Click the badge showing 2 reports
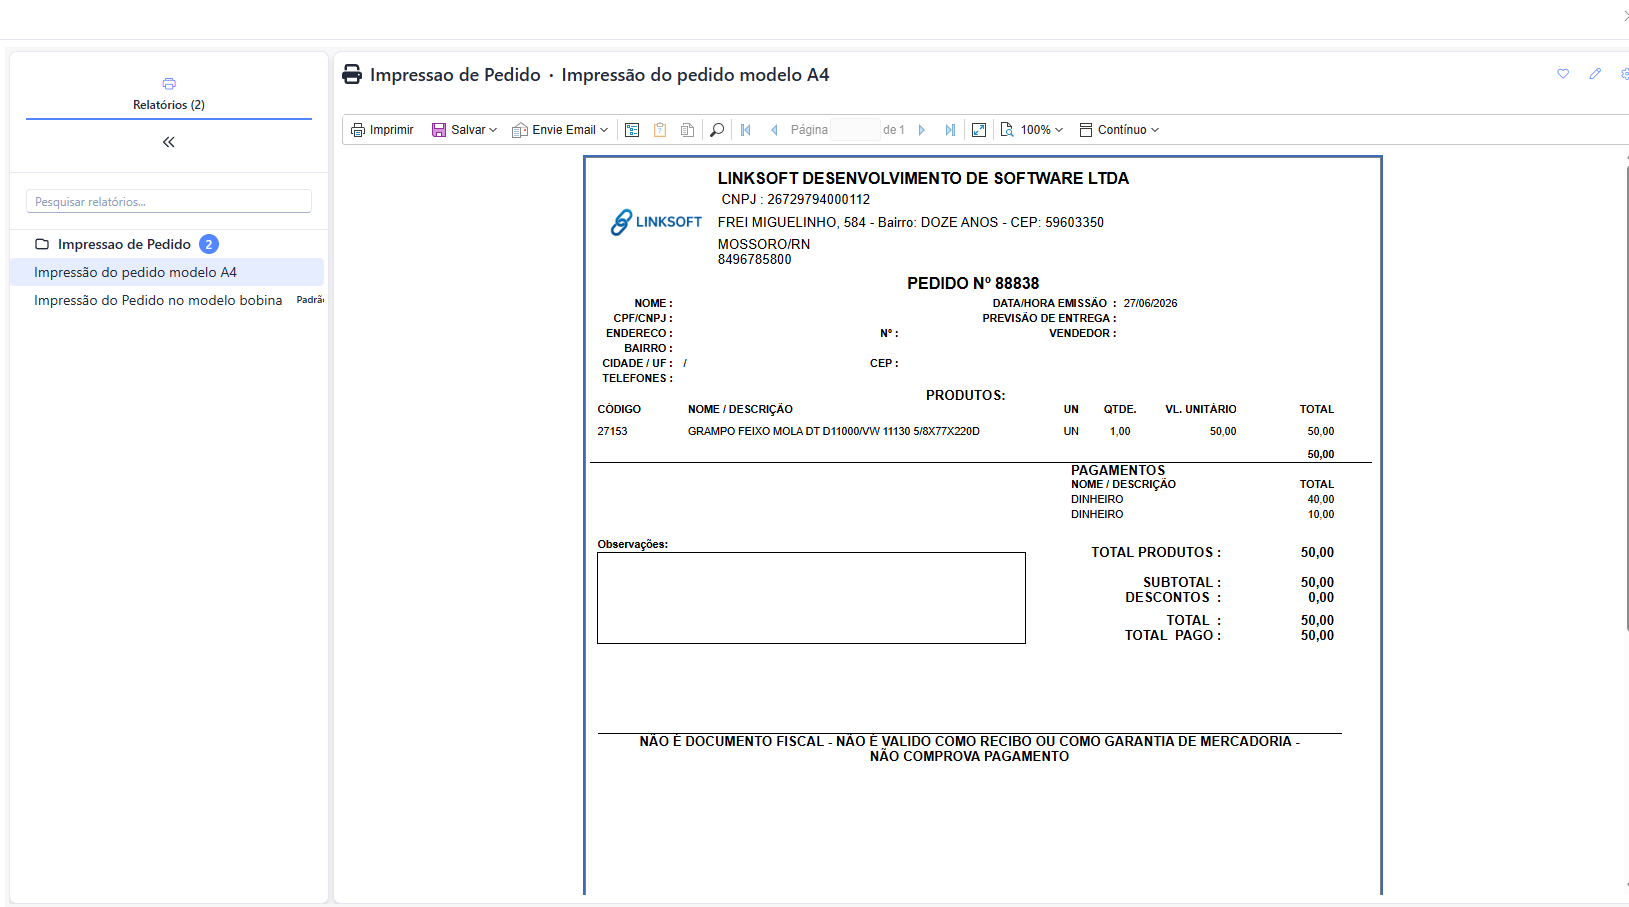The height and width of the screenshot is (907, 1629). 209,244
